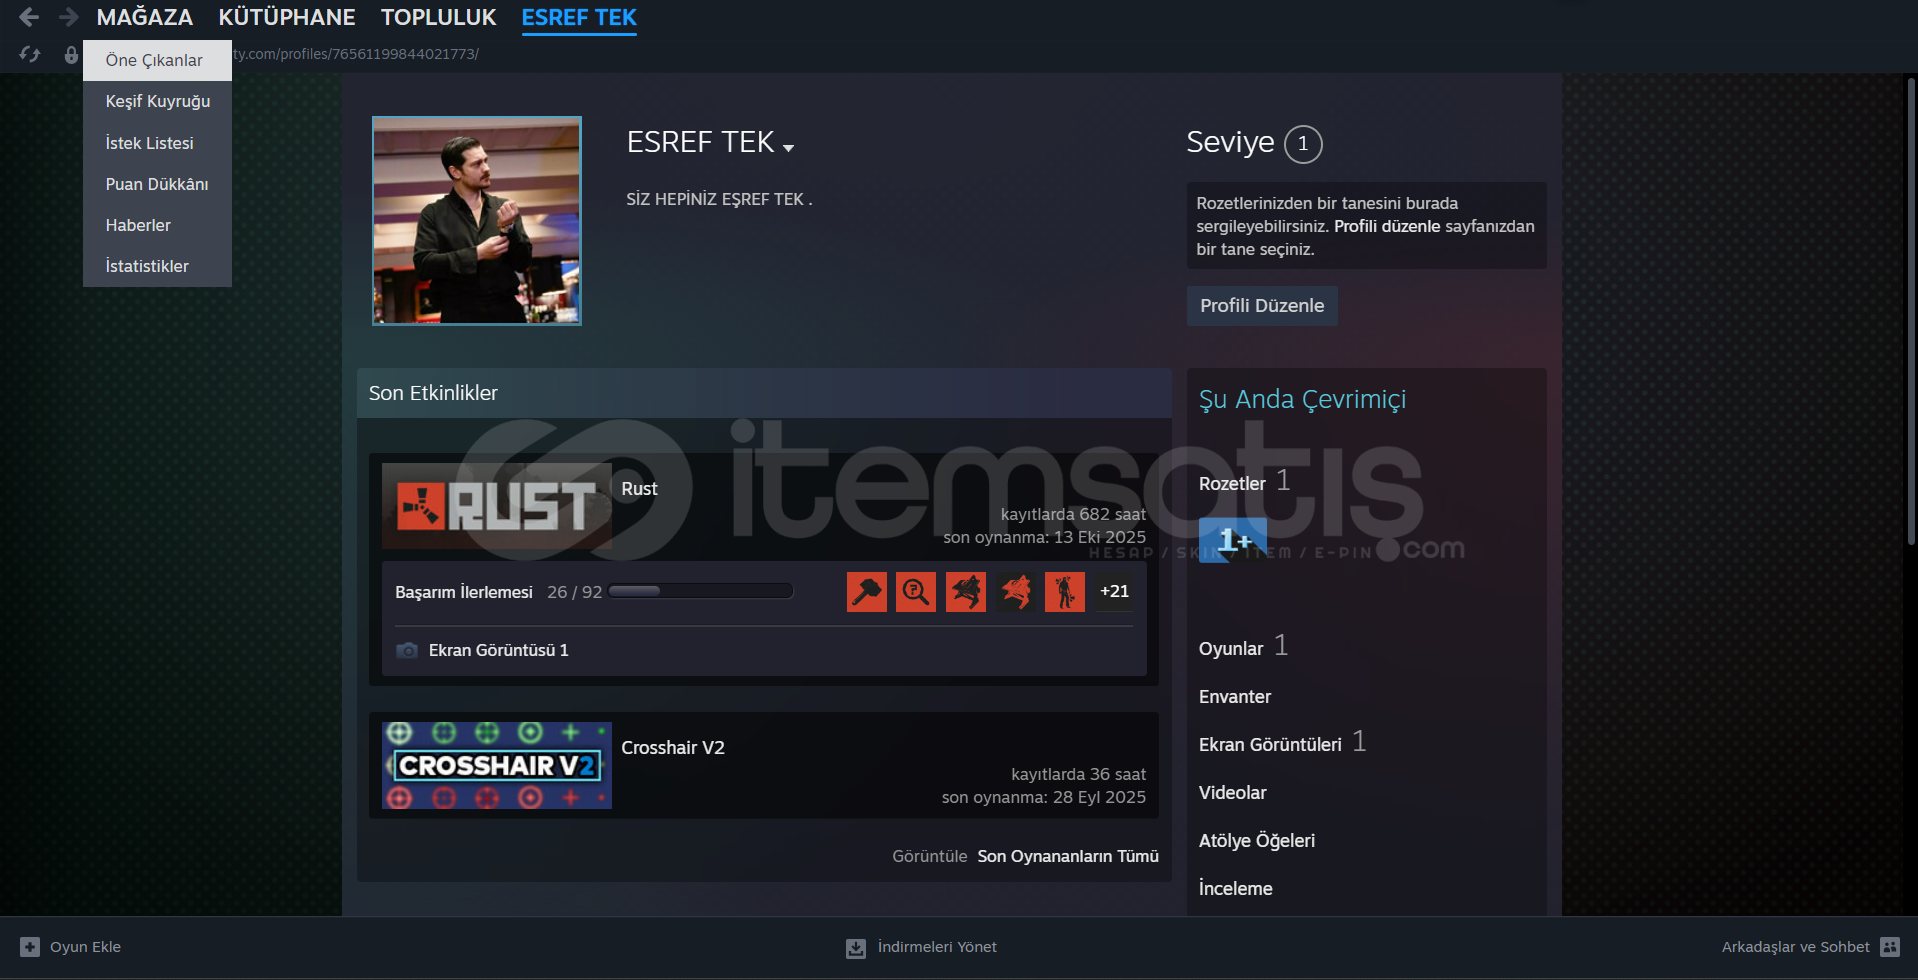Click the Rust game banner image
Viewport: 1918px width, 980px height.
[497, 506]
